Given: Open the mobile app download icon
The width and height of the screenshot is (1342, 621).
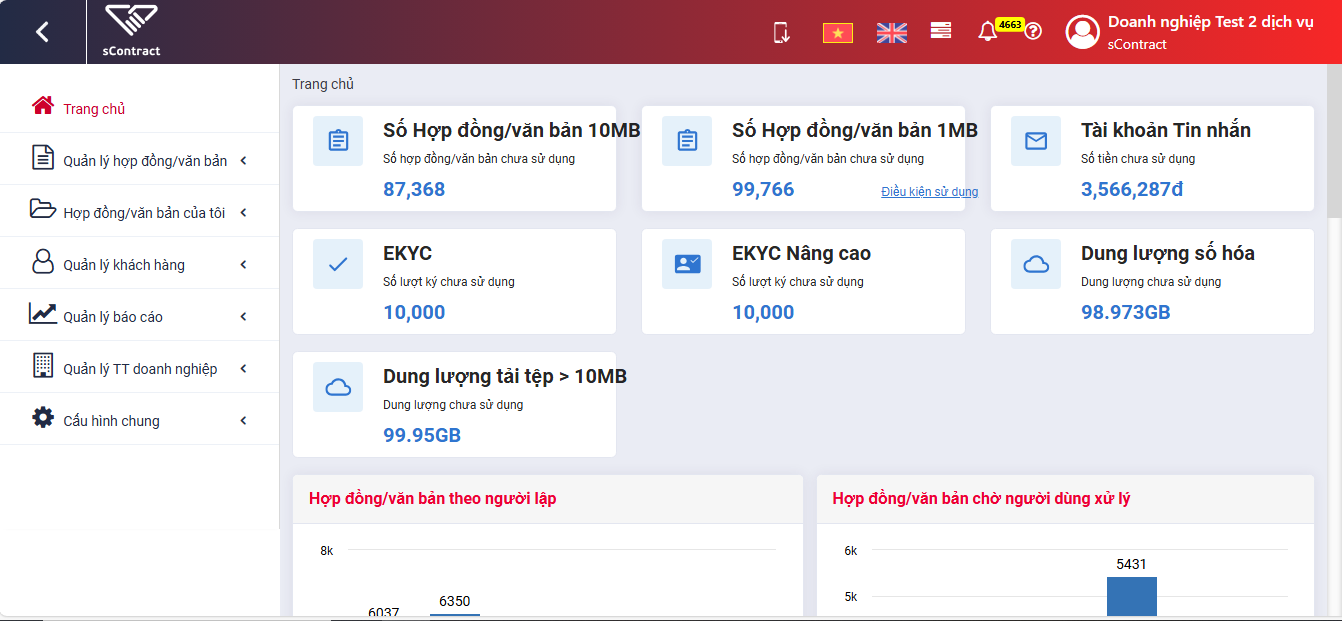Looking at the screenshot, I should click(782, 32).
